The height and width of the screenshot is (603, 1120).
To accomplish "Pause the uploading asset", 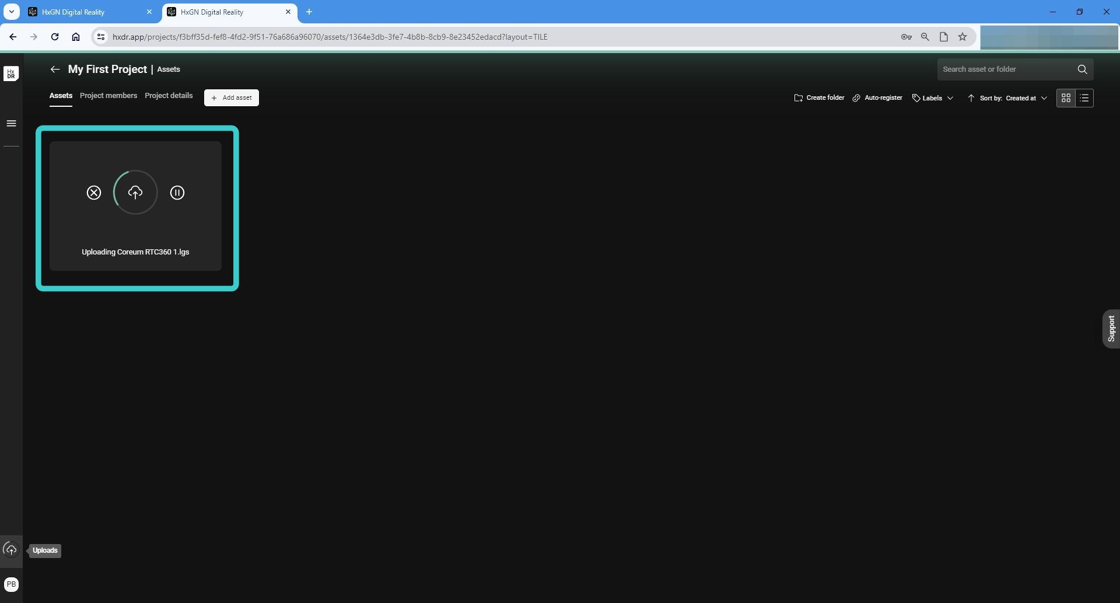I will tap(177, 193).
